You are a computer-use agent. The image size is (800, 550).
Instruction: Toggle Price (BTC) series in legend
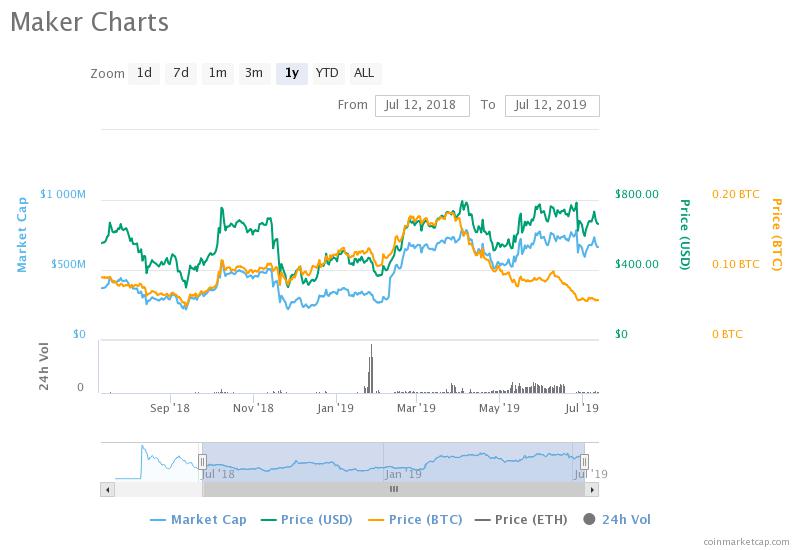[418, 519]
